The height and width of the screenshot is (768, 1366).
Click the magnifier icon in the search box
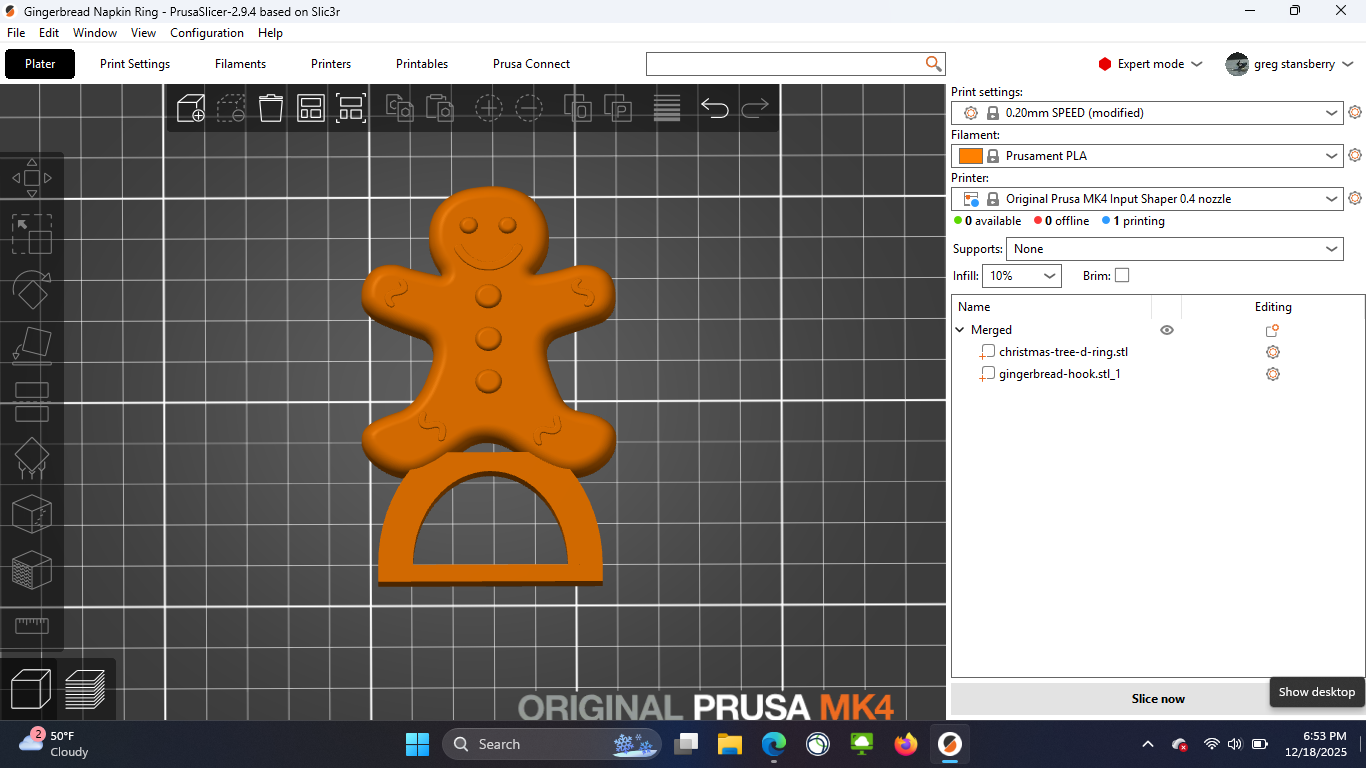tap(934, 64)
